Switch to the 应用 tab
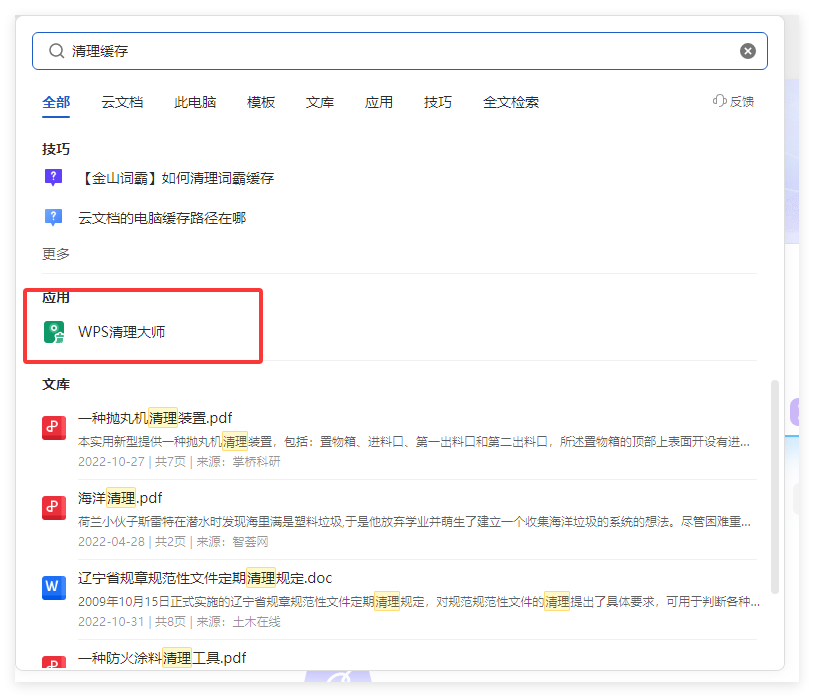This screenshot has height=697, width=814. (x=379, y=101)
